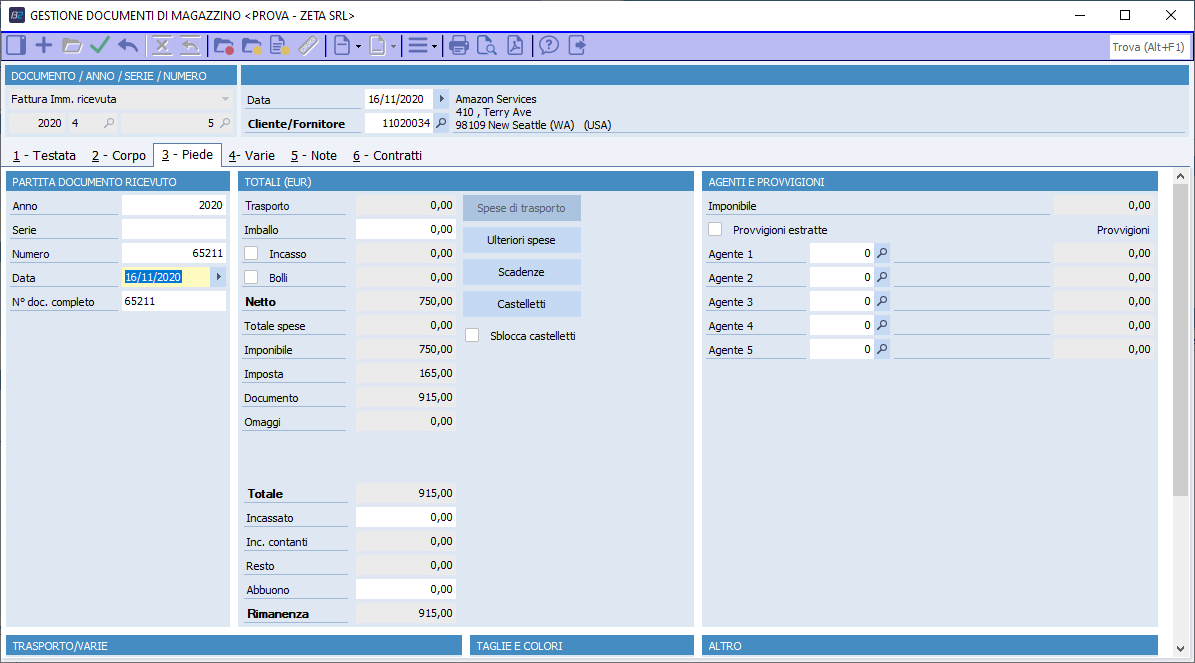
Task: Switch to the 2 - Corpo tab
Action: [x=118, y=156]
